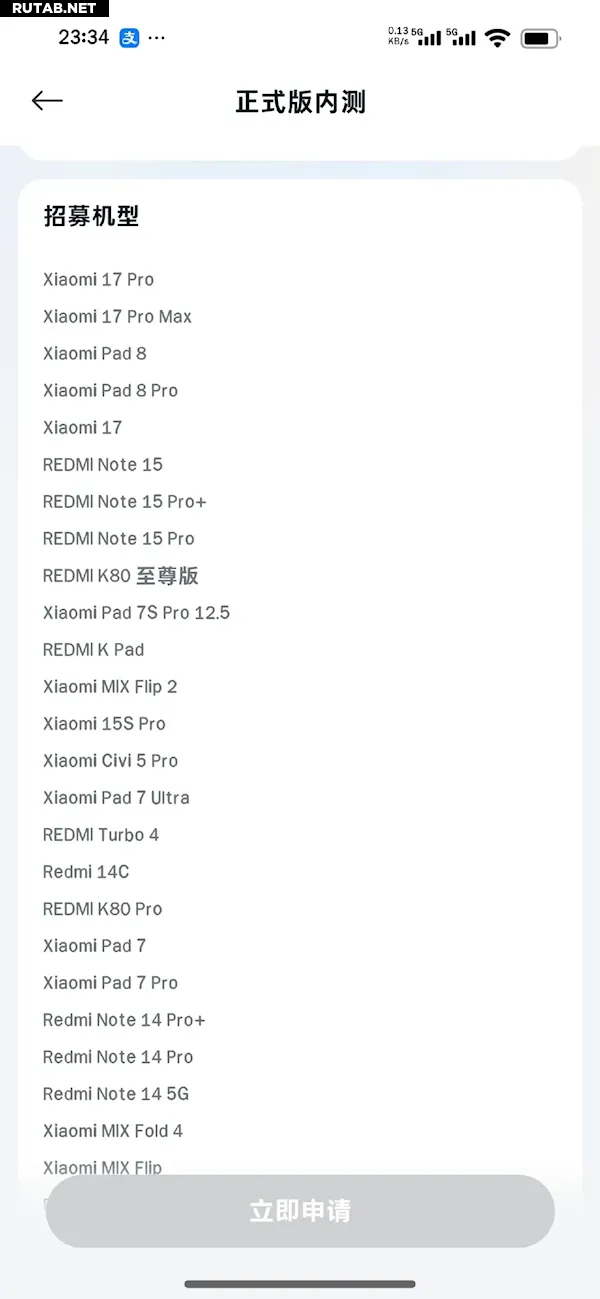Screen dimensions: 600x1299
Task: Choose Redmi 14C from model list
Action: (x=86, y=872)
